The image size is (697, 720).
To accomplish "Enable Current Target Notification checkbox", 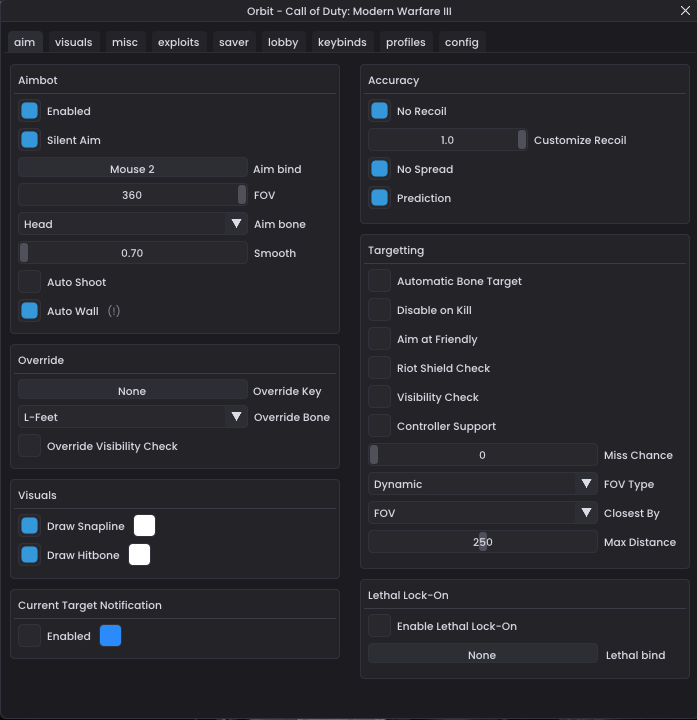I will [x=29, y=636].
